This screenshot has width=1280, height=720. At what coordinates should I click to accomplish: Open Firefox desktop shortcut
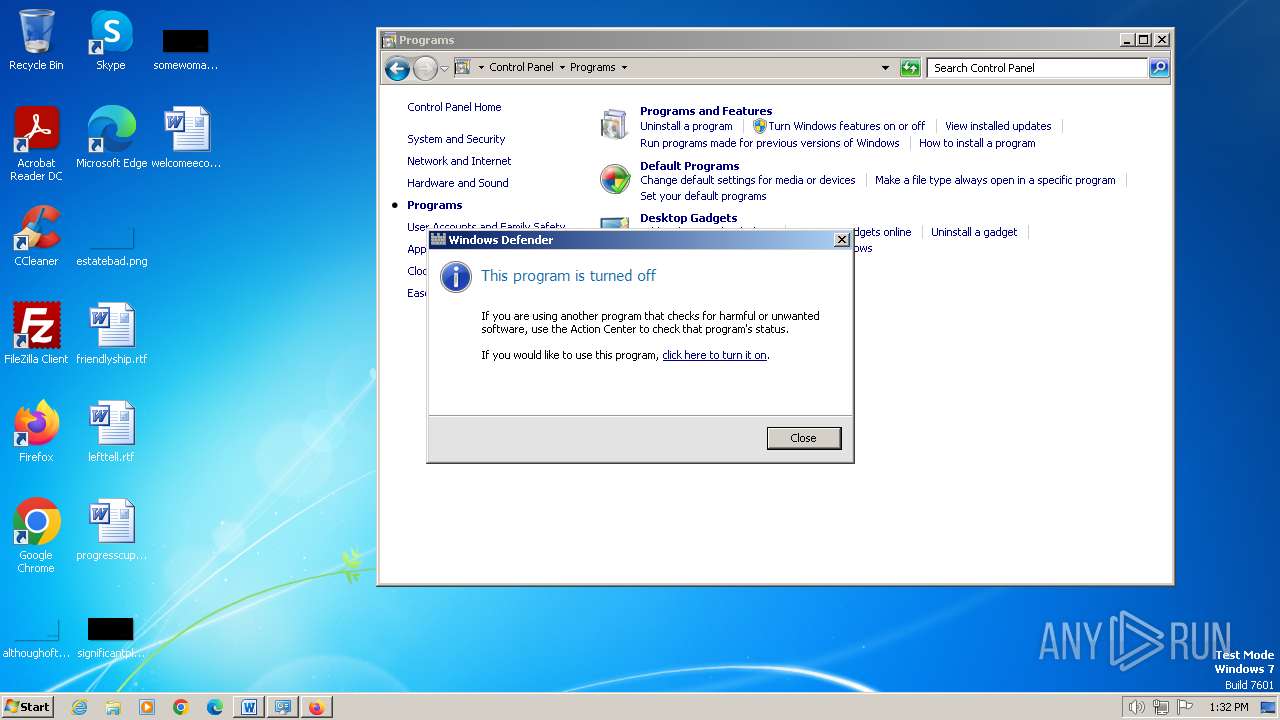point(36,432)
